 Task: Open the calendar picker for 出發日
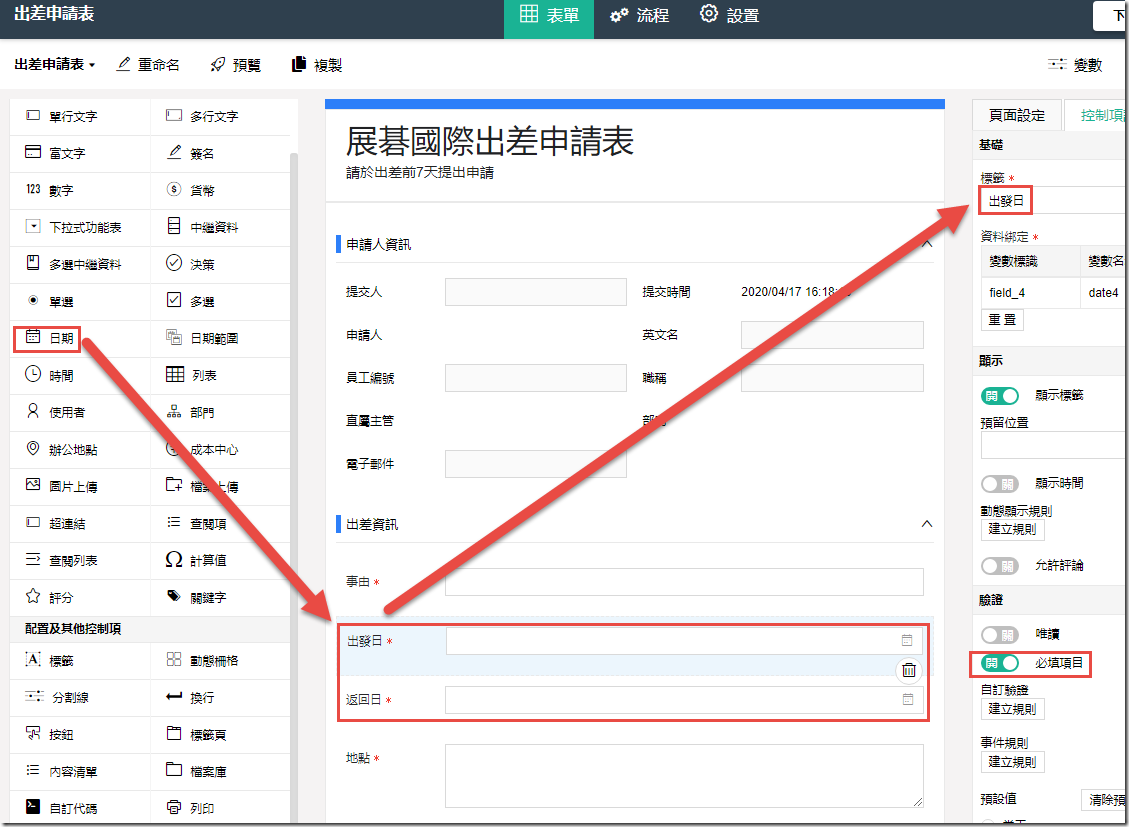[x=907, y=641]
